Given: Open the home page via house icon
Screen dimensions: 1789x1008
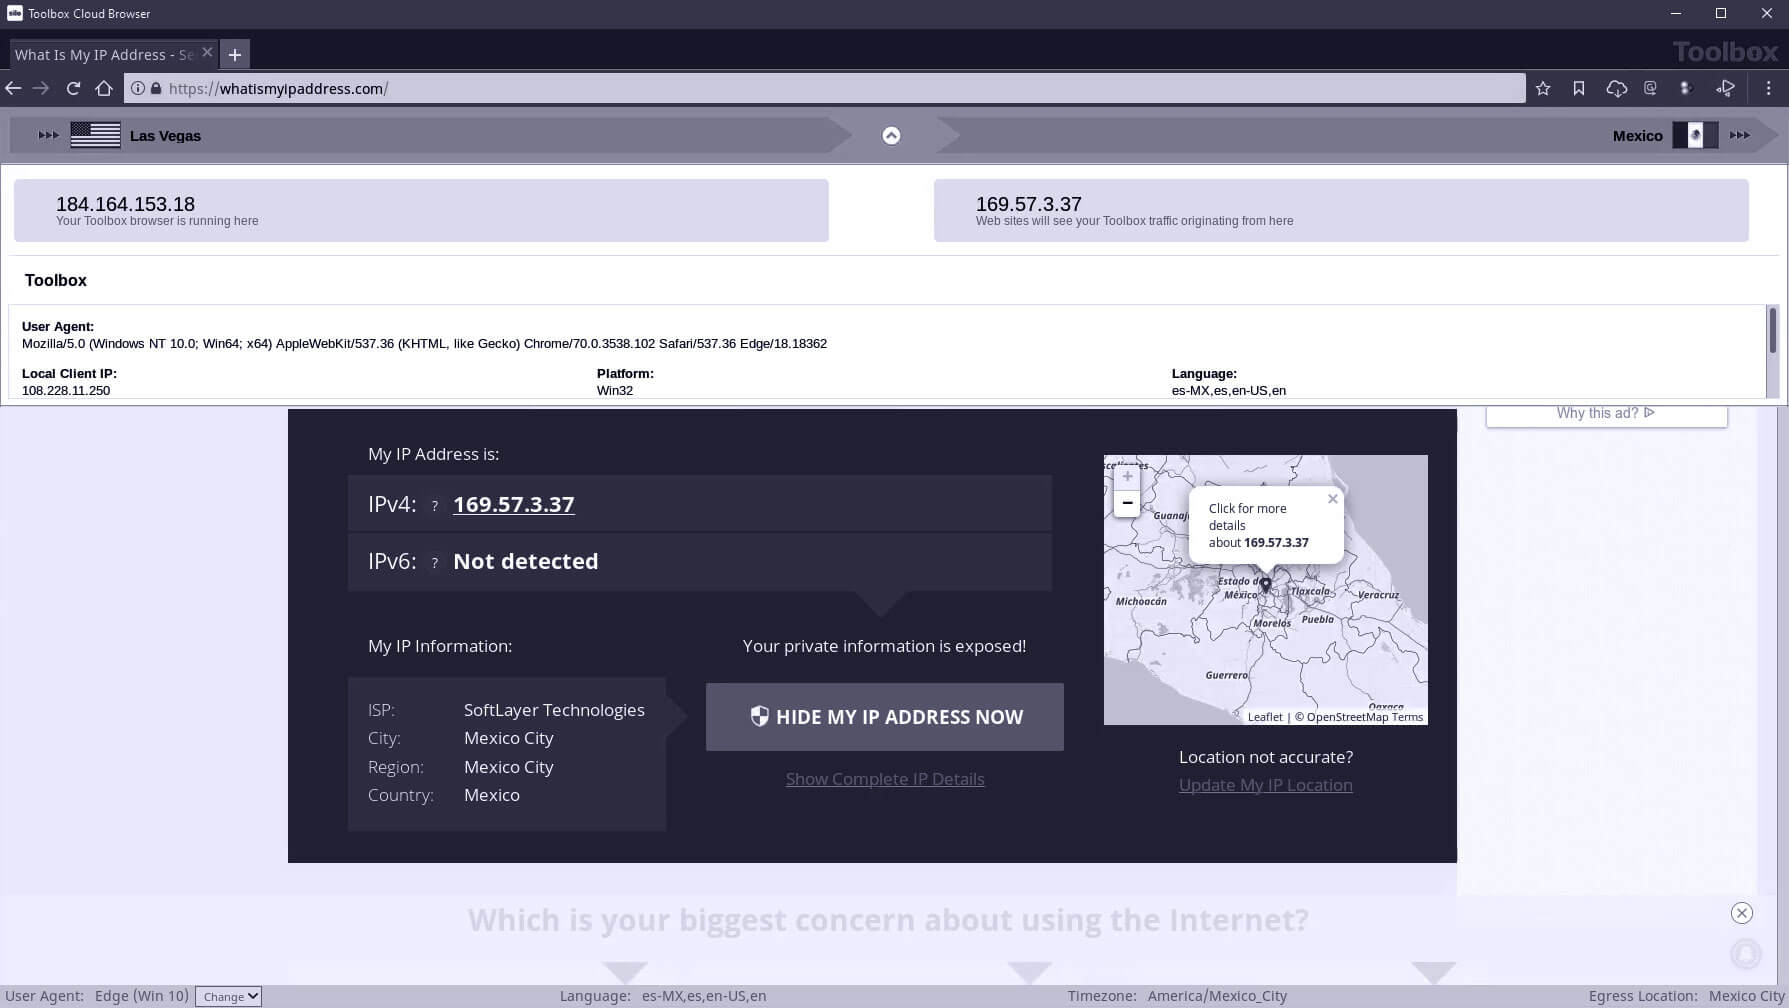Looking at the screenshot, I should tap(104, 88).
